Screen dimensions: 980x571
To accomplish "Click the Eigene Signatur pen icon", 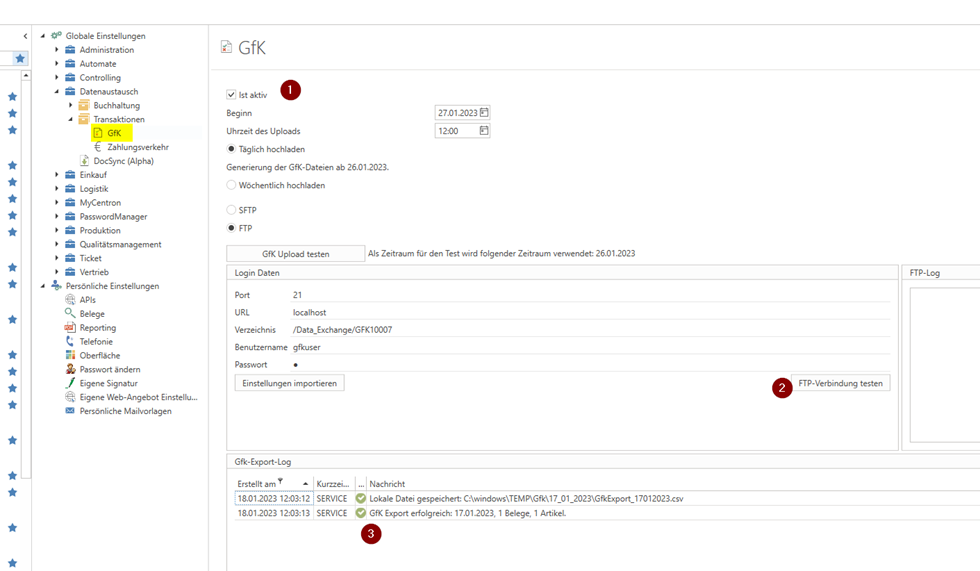I will coord(70,383).
